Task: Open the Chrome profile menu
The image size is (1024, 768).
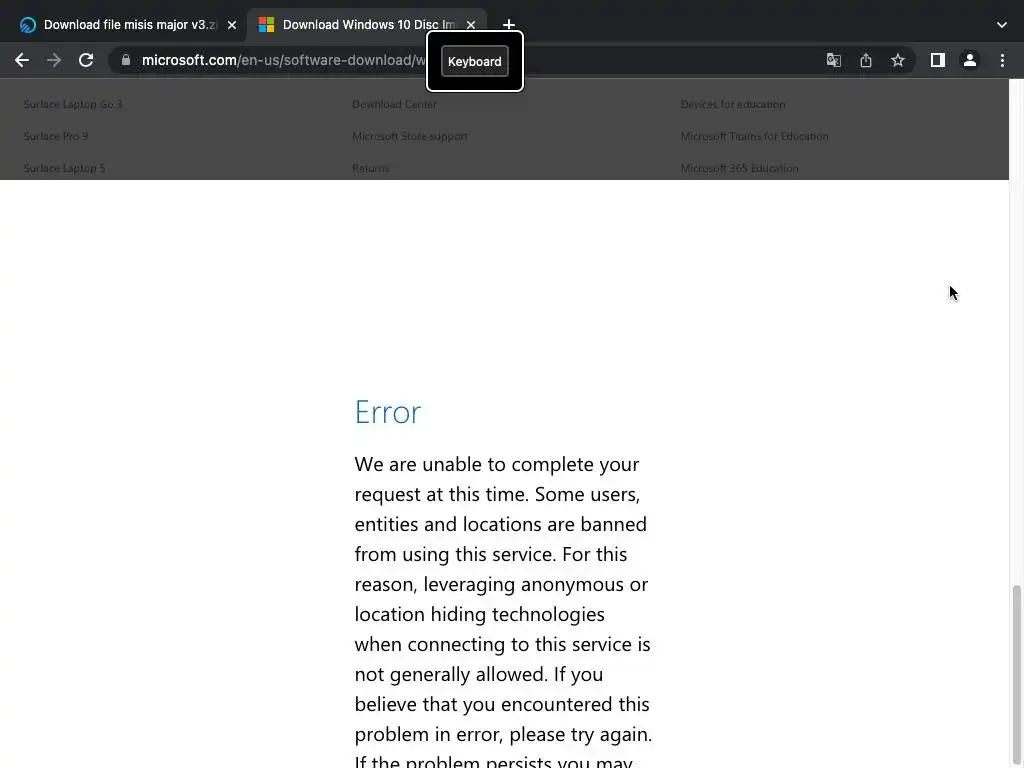Action: 970,61
